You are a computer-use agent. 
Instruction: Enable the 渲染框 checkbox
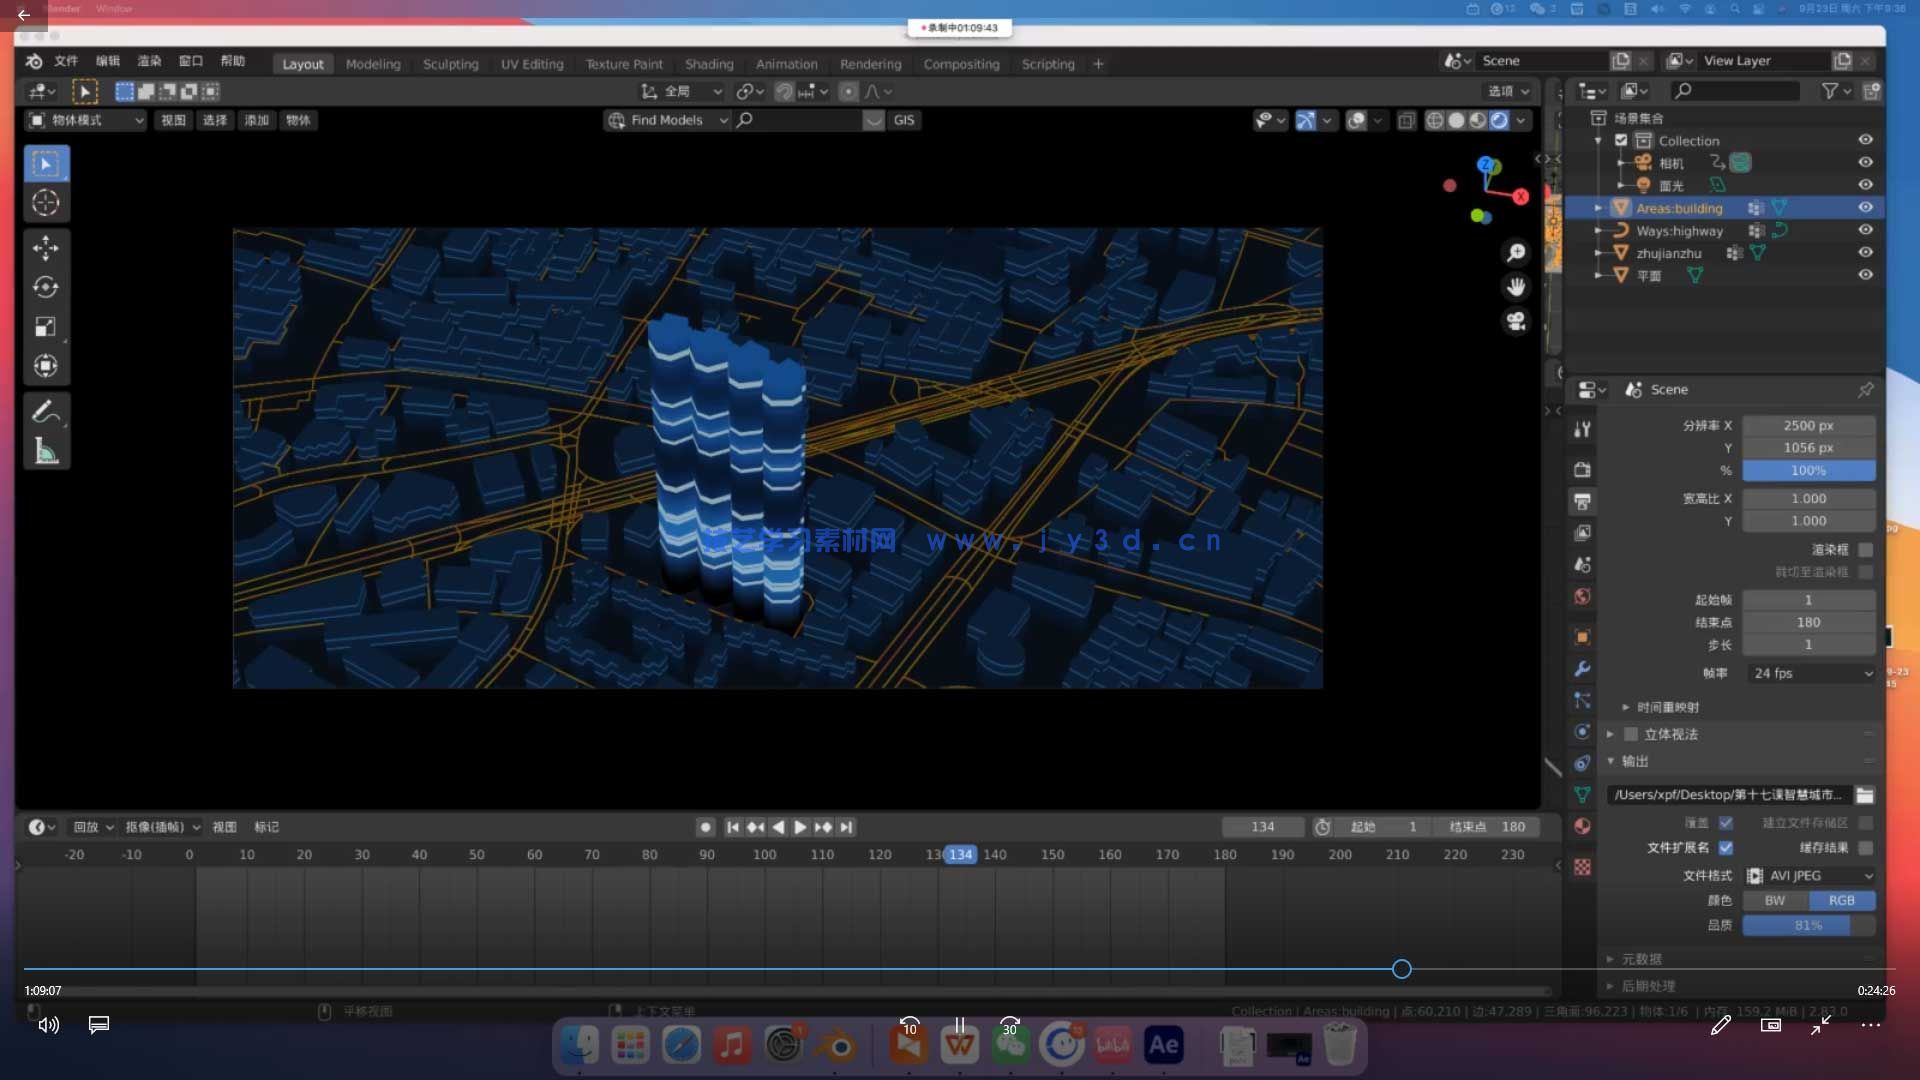[x=1865, y=550]
